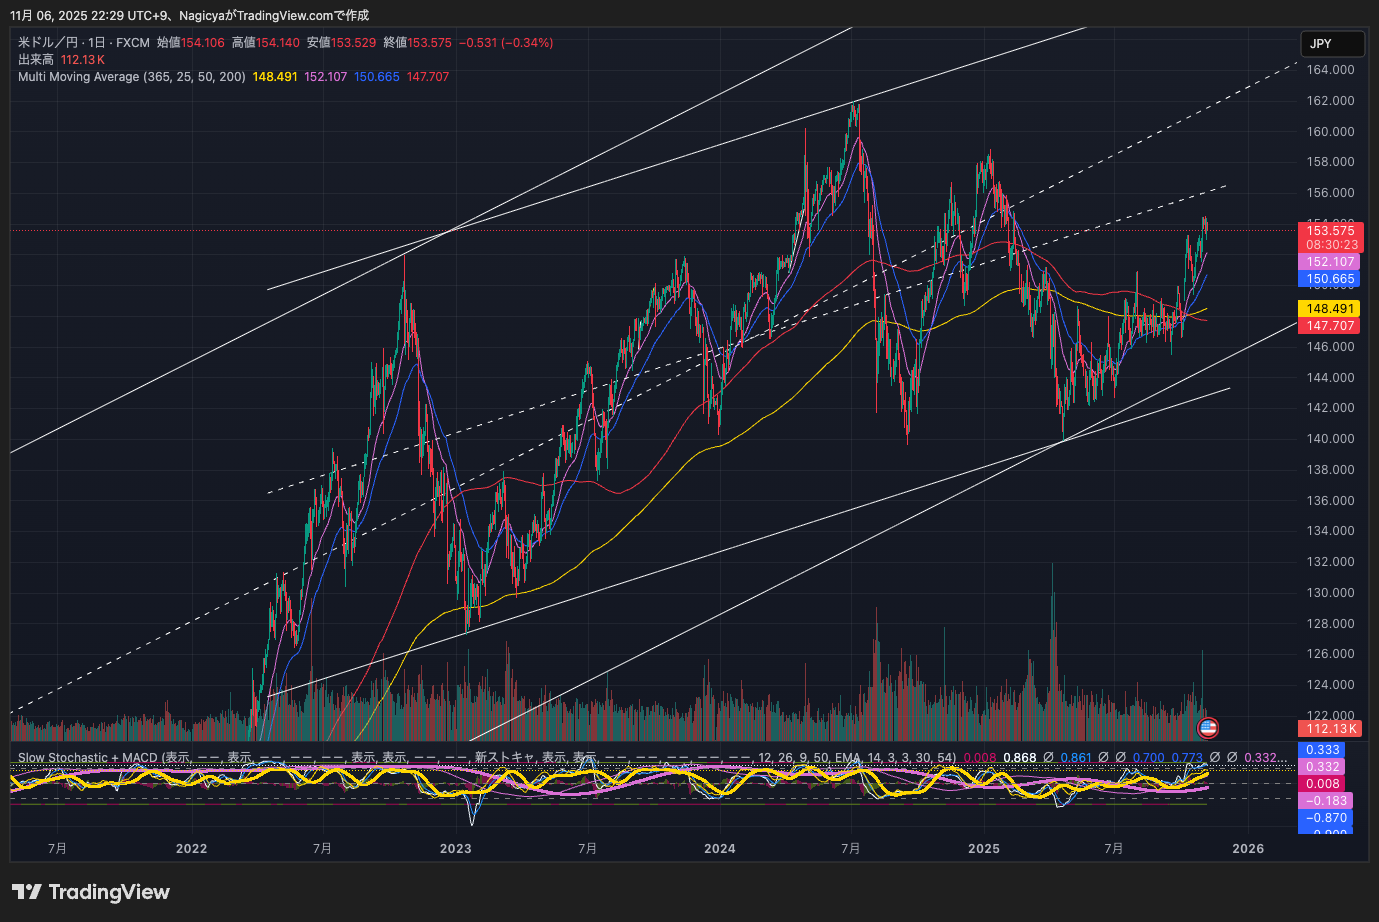
Task: Click the 160.000 level on price scale
Action: coord(1330,132)
